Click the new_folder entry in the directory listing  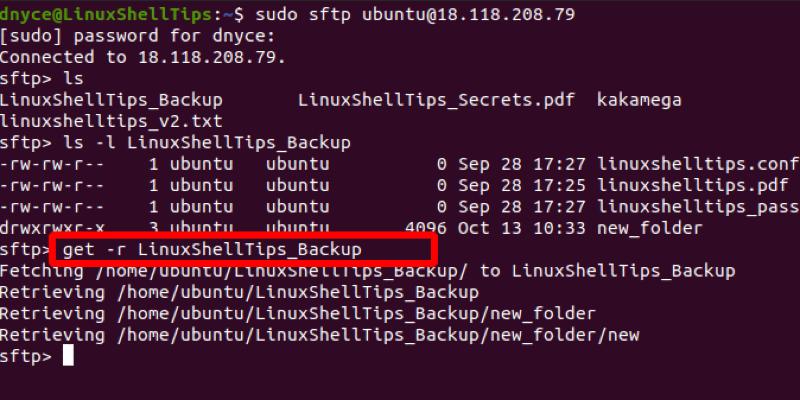point(650,228)
